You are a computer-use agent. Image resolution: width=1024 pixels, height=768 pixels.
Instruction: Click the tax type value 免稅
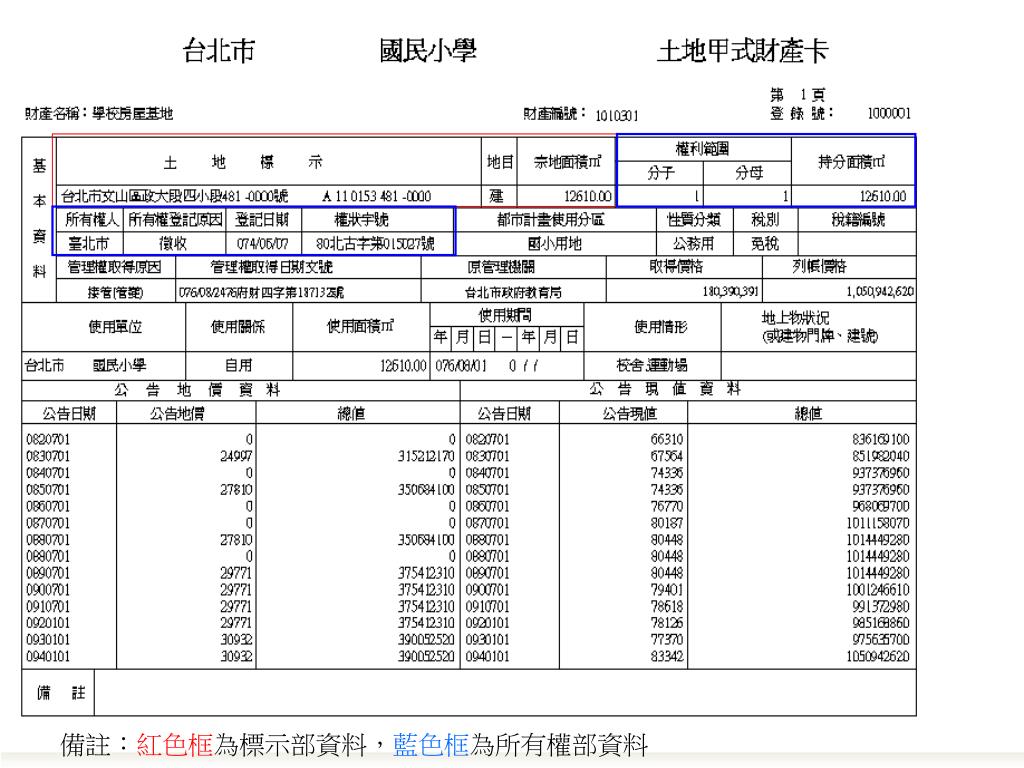(765, 244)
